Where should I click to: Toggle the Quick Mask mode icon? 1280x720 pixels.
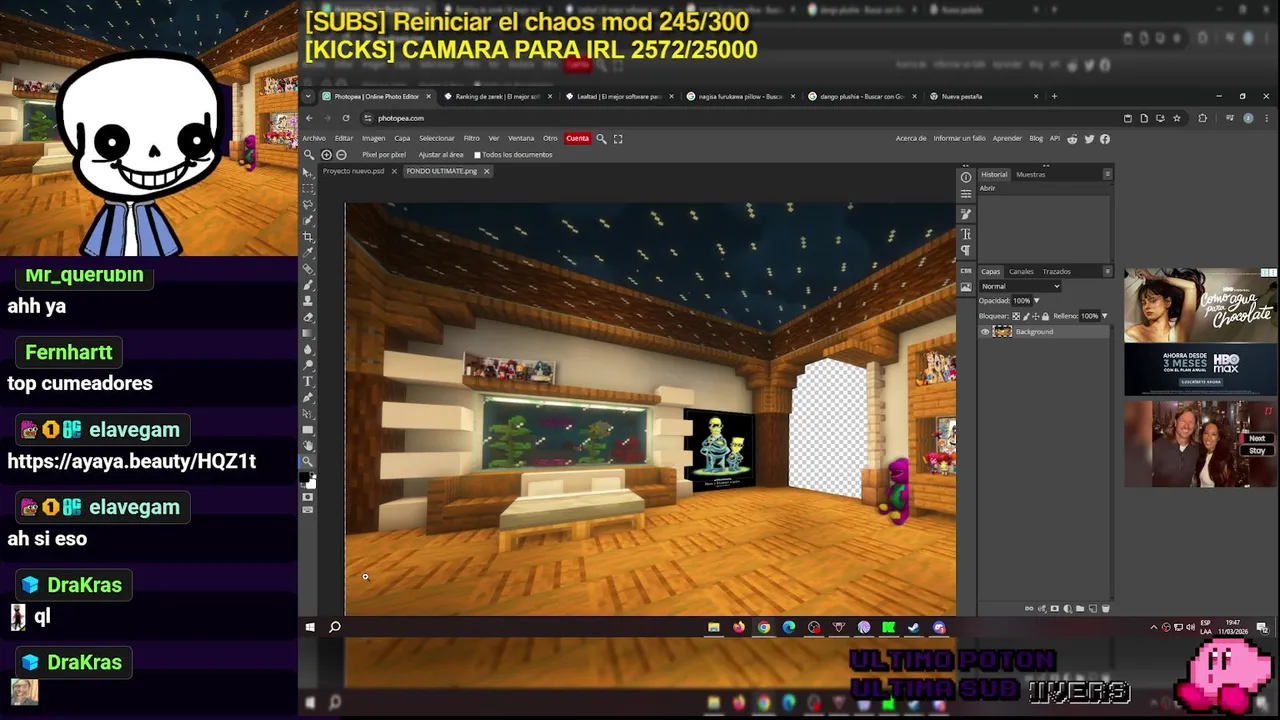(x=308, y=496)
